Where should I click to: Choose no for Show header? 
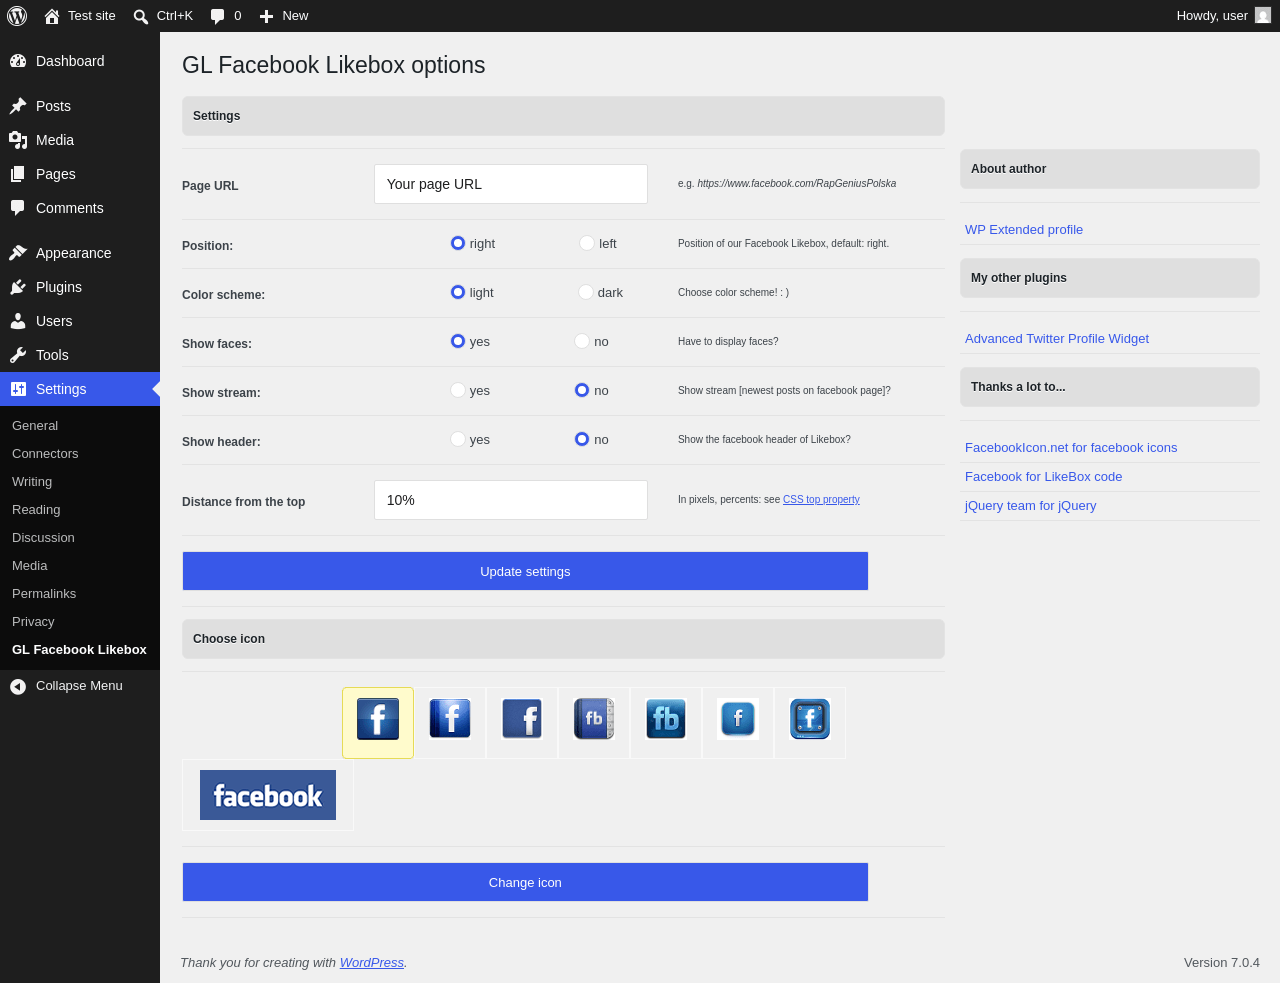point(582,439)
